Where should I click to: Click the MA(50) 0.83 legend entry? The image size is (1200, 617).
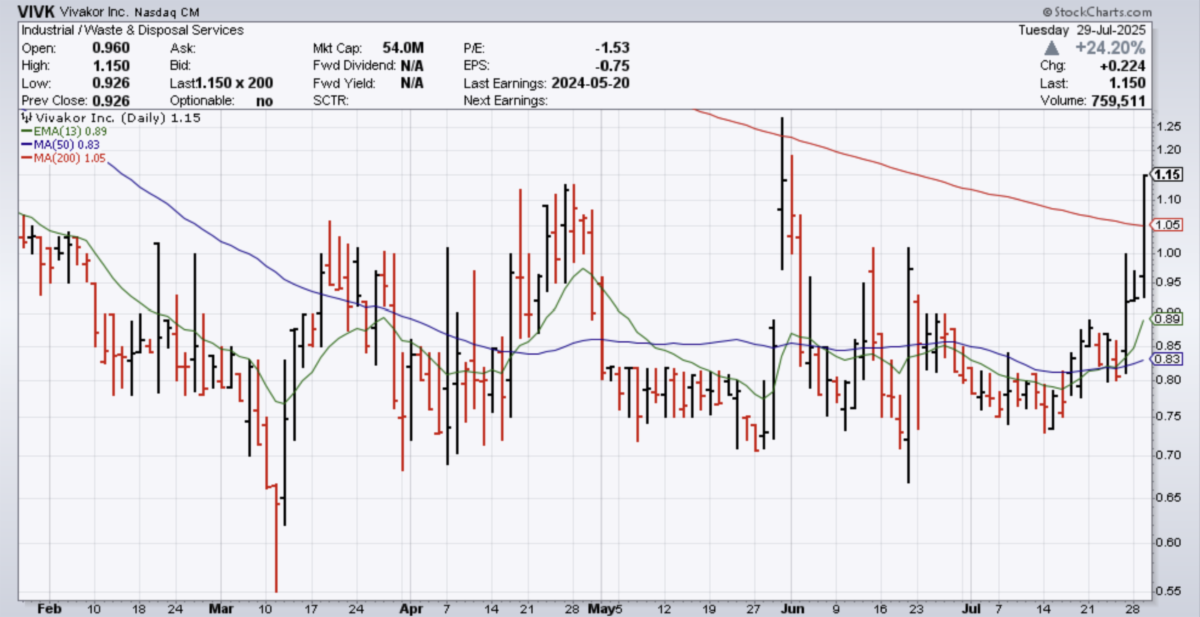[x=62, y=144]
